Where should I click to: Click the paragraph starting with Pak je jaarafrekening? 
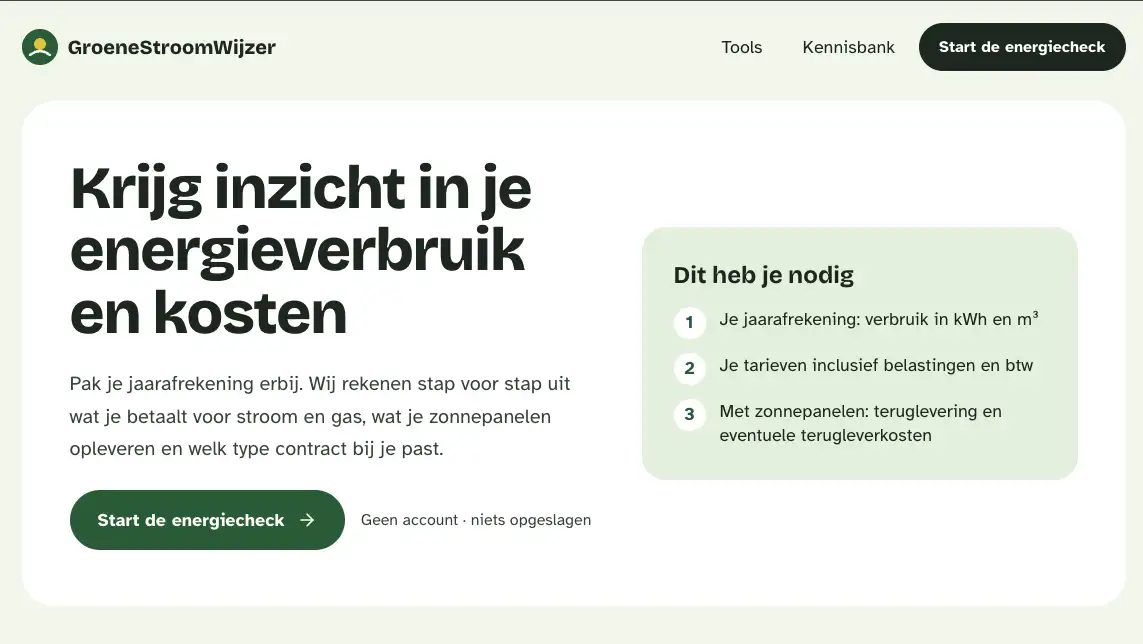(320, 416)
